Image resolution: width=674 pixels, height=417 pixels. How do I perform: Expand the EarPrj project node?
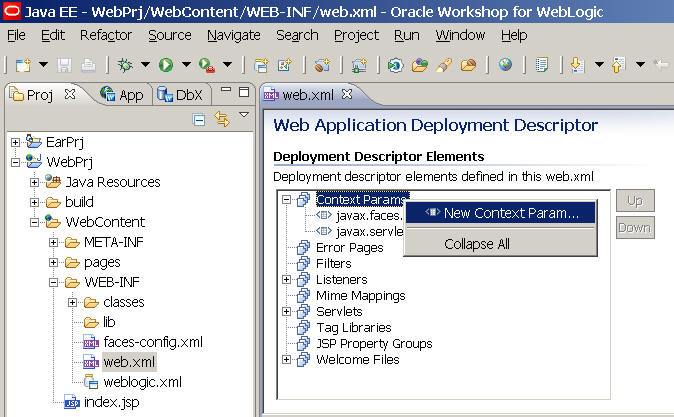[15, 142]
